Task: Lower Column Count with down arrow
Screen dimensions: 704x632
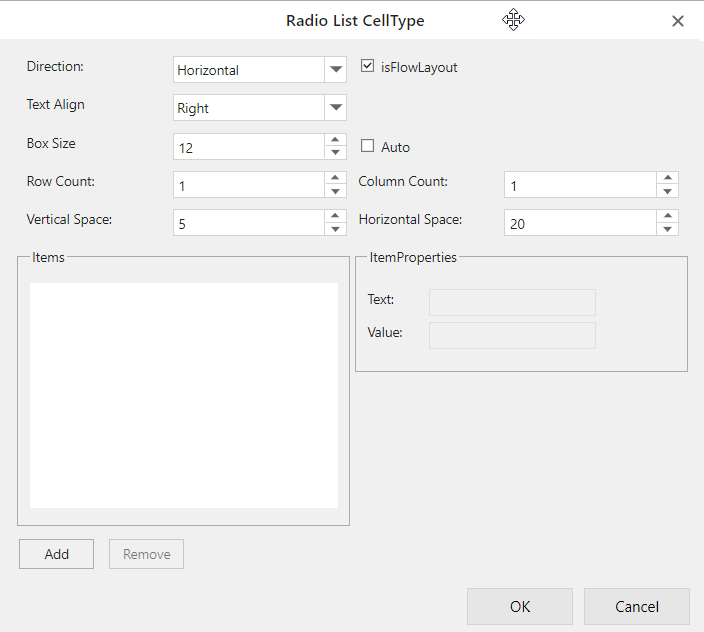Action: (x=667, y=191)
